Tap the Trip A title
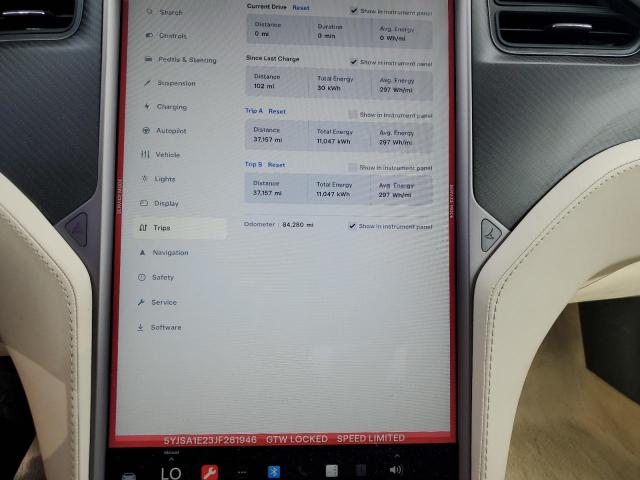 pyautogui.click(x=254, y=111)
